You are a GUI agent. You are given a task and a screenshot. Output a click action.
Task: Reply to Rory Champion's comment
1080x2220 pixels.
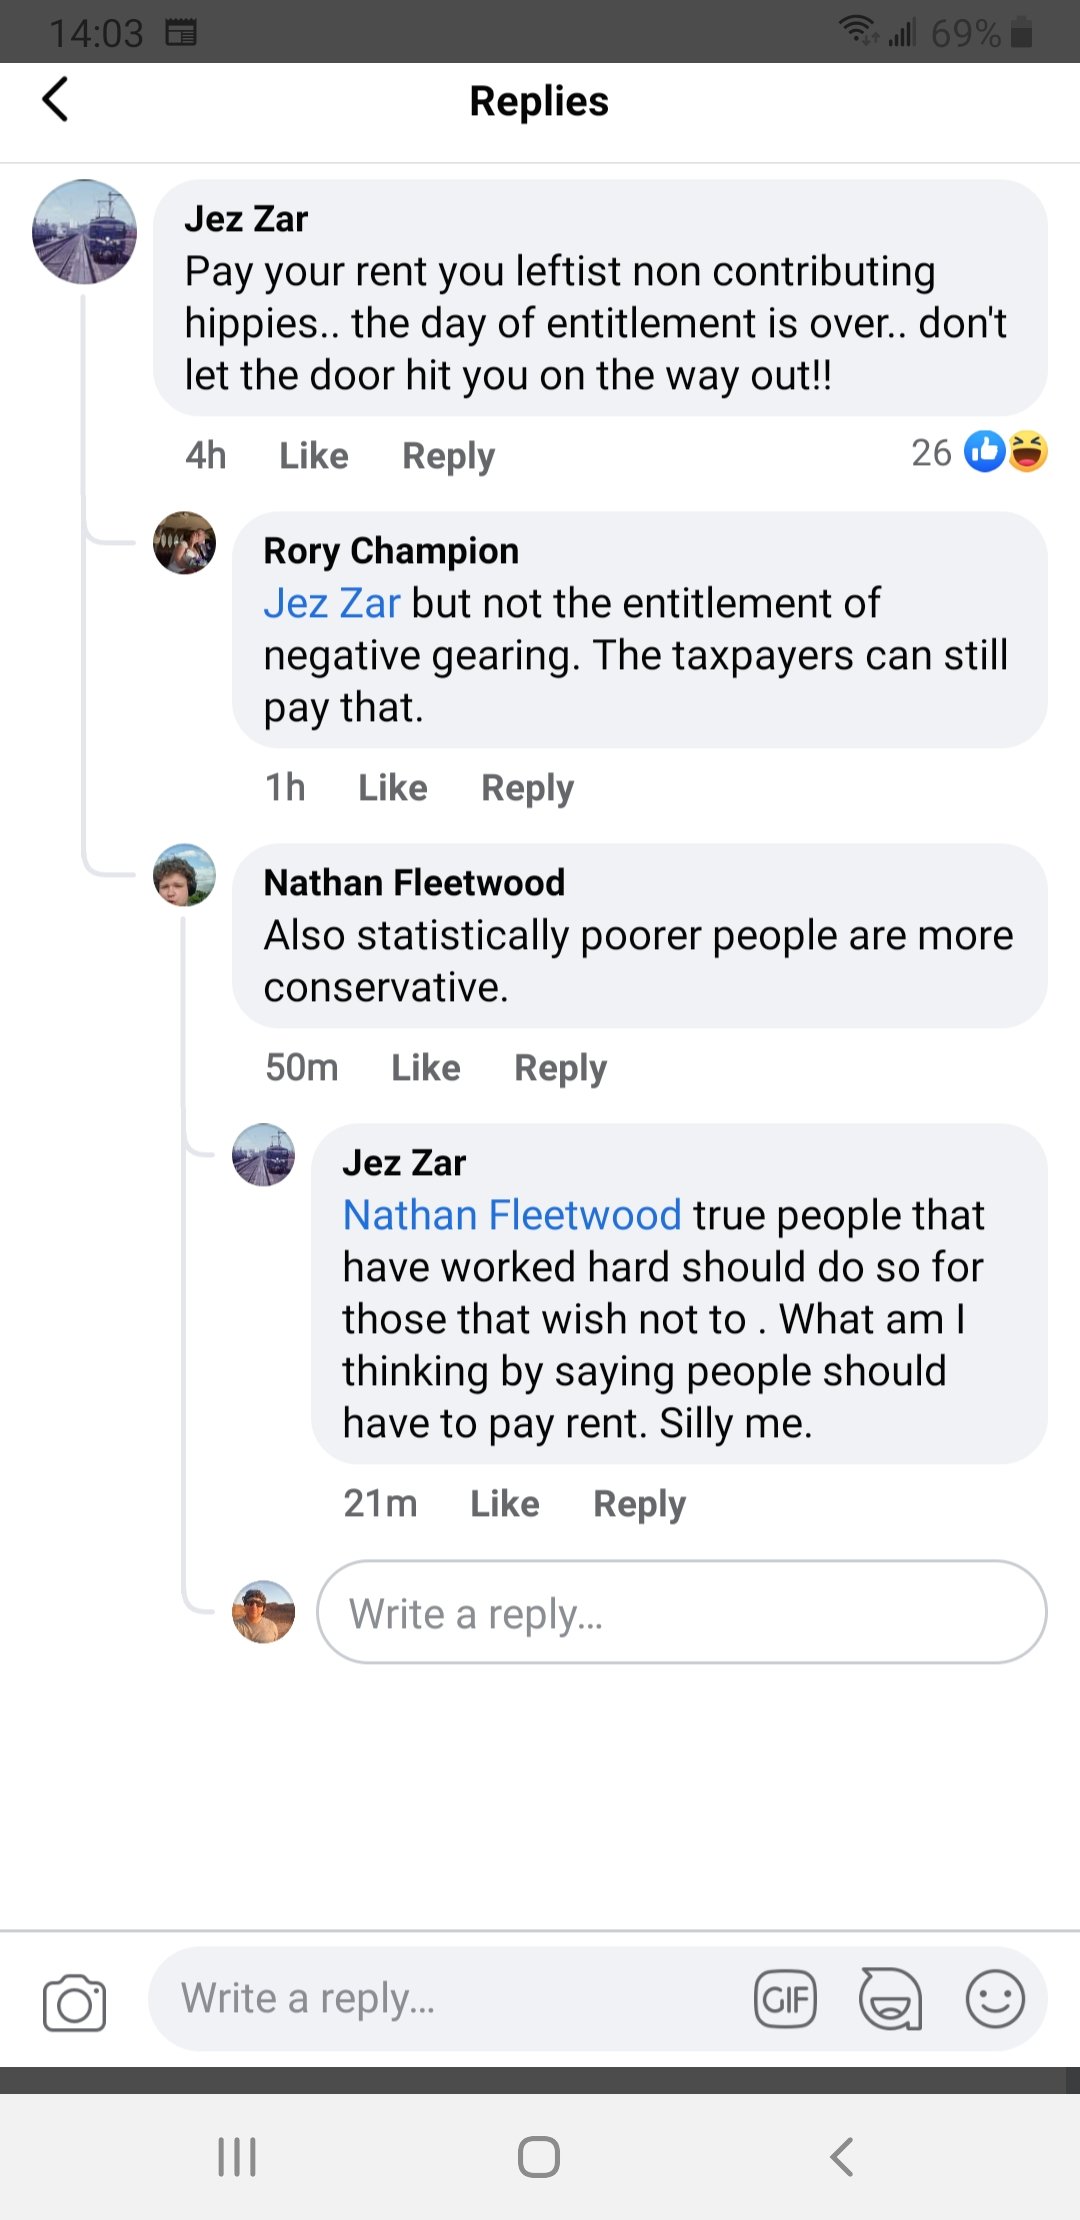coord(527,788)
